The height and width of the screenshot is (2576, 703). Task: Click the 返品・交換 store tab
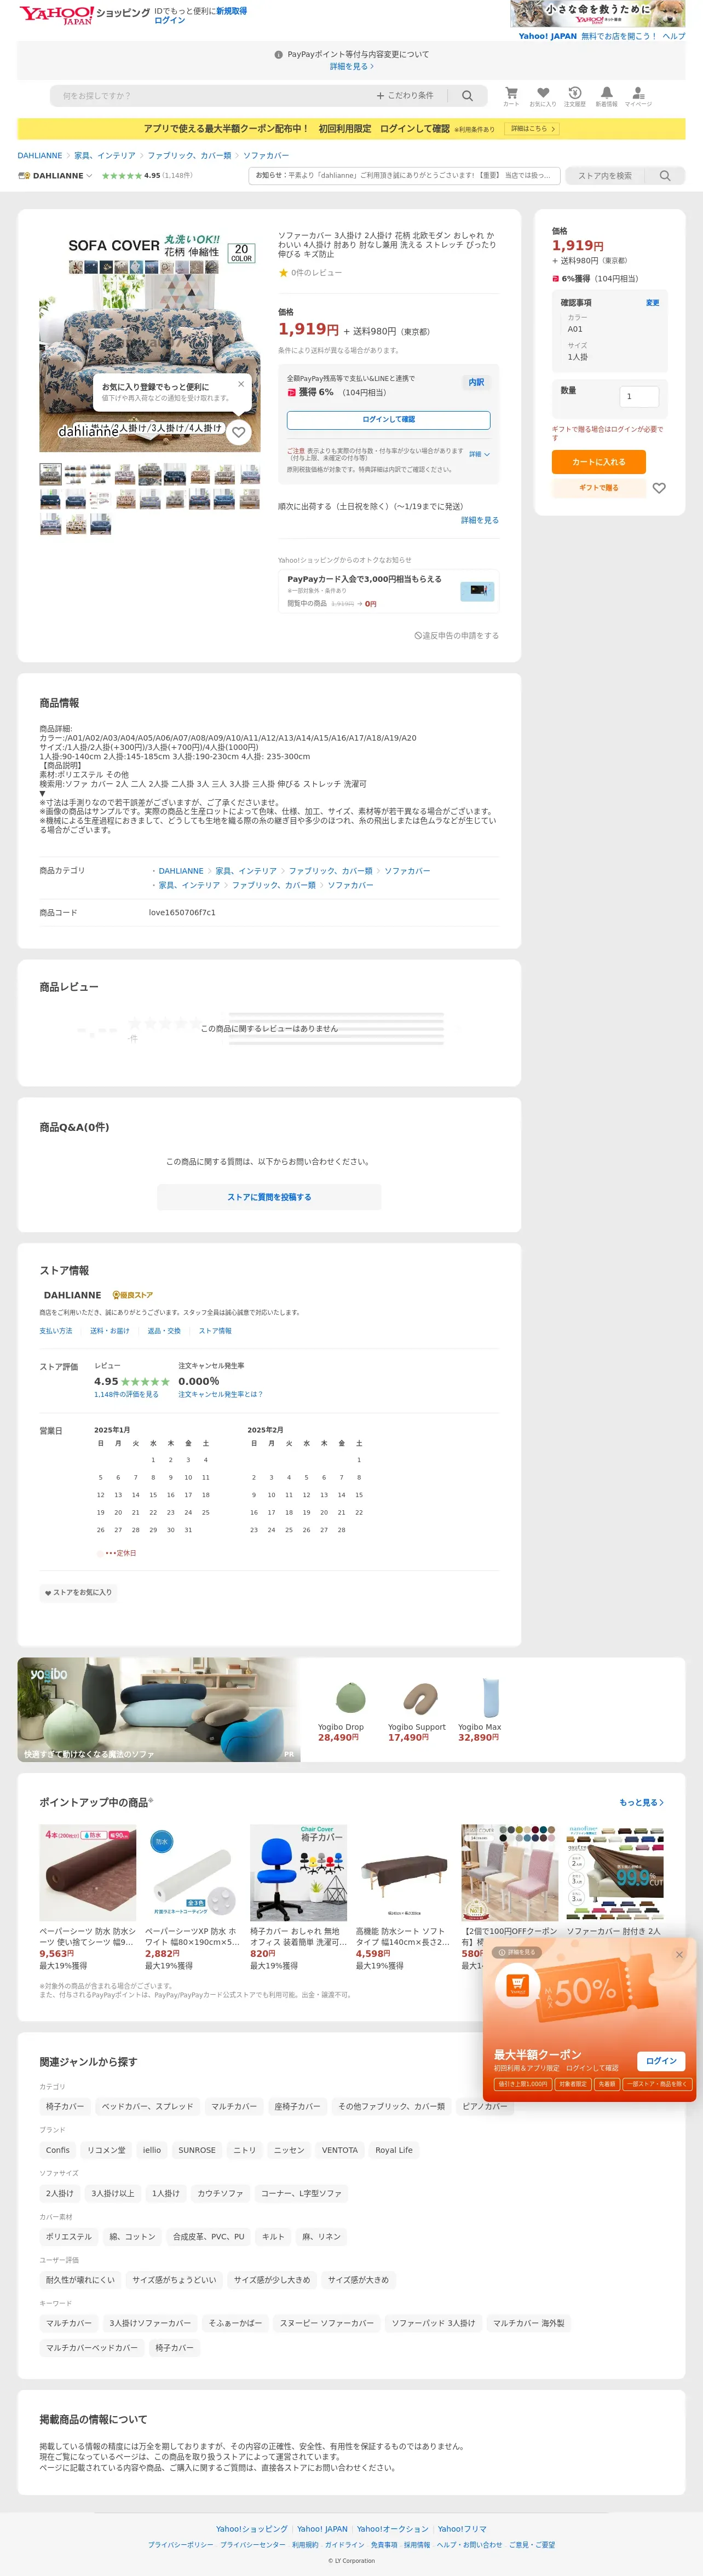click(x=164, y=1331)
